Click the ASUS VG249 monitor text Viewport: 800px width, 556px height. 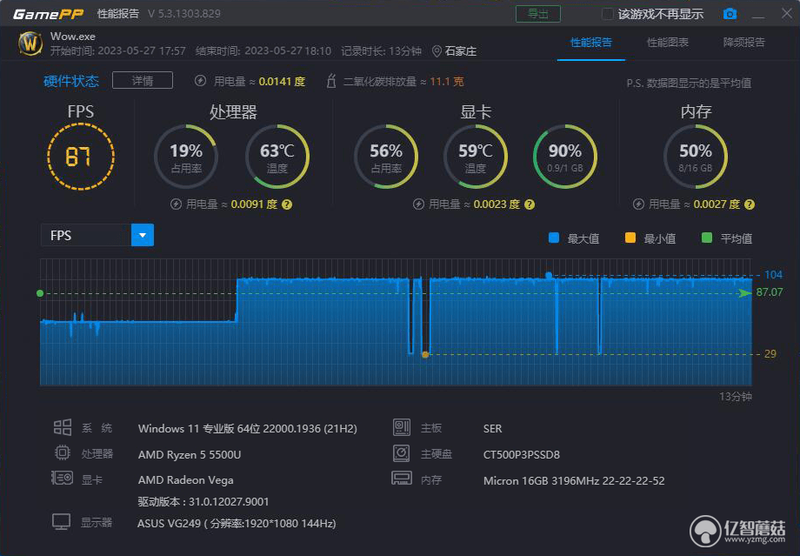237,523
